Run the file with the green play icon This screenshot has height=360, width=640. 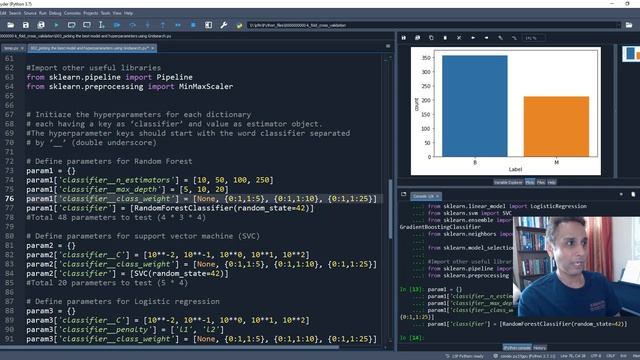56,25
